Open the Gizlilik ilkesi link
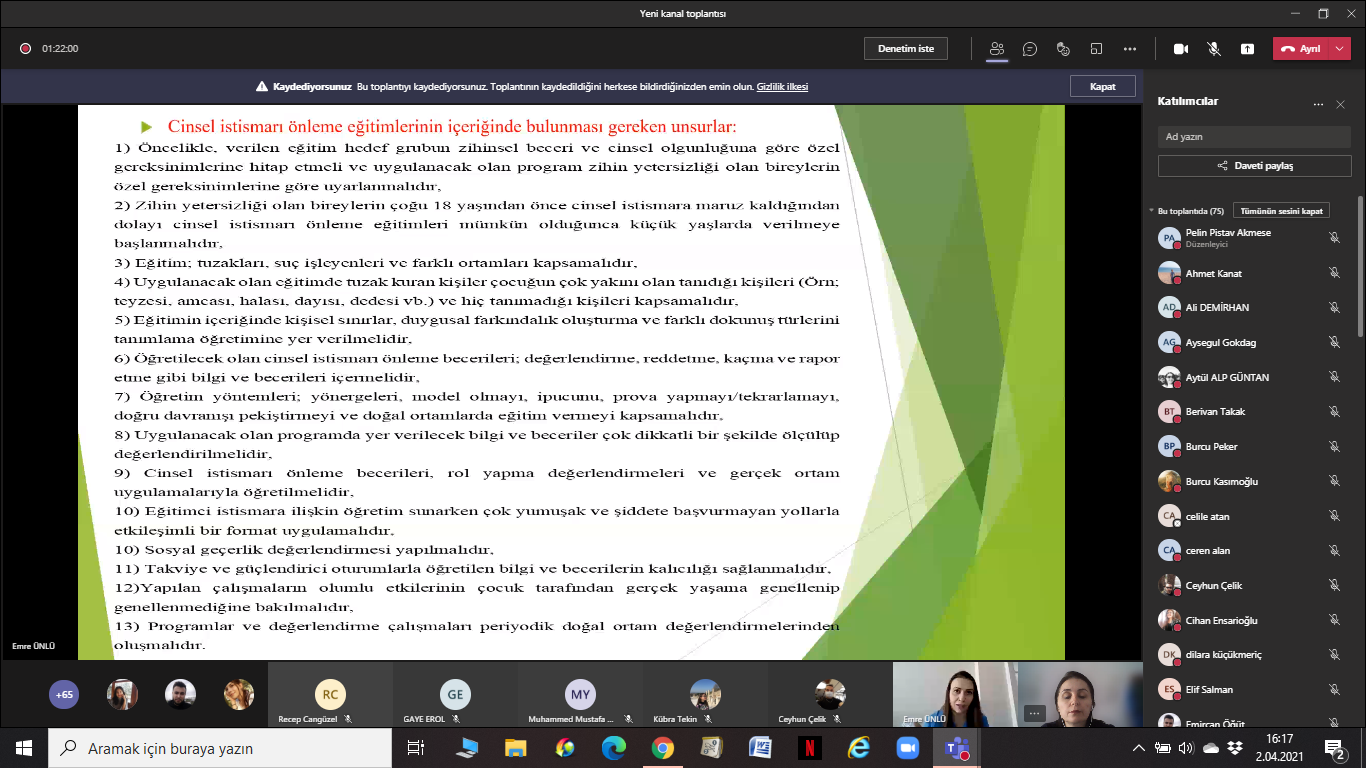This screenshot has width=1366, height=768. click(x=782, y=87)
